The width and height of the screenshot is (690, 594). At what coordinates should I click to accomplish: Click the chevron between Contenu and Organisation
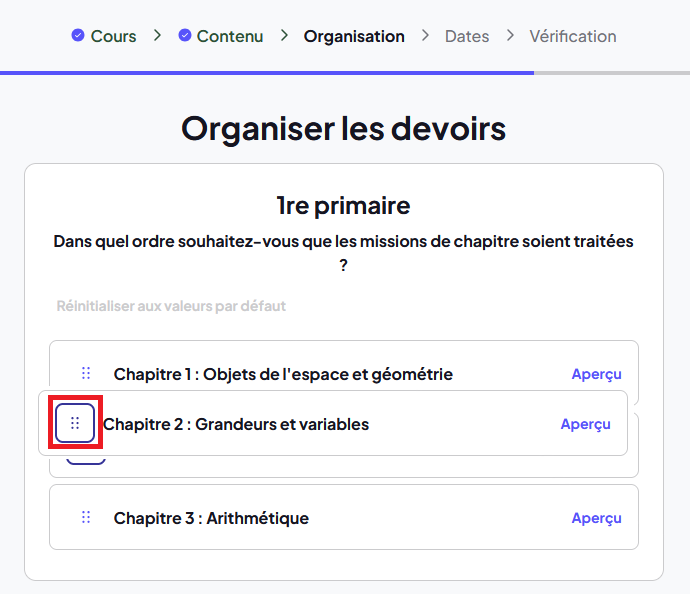pos(284,35)
